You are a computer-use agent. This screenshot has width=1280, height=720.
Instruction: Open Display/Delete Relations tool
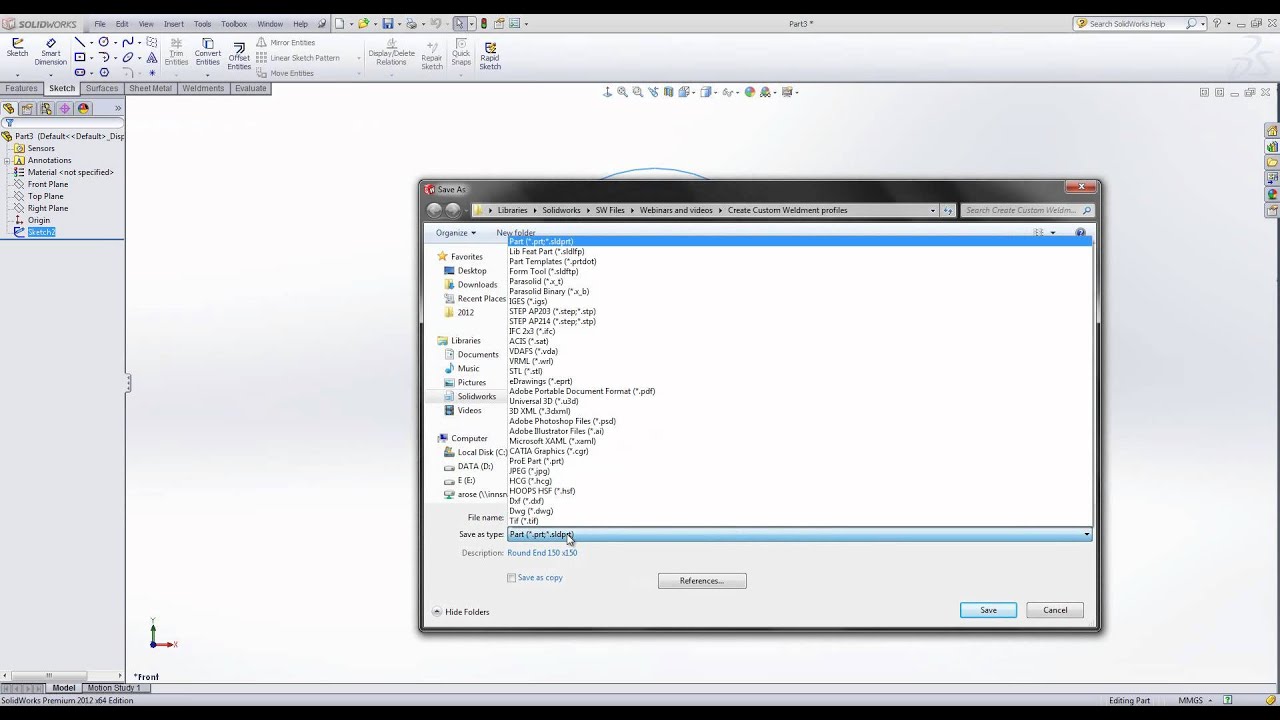391,52
